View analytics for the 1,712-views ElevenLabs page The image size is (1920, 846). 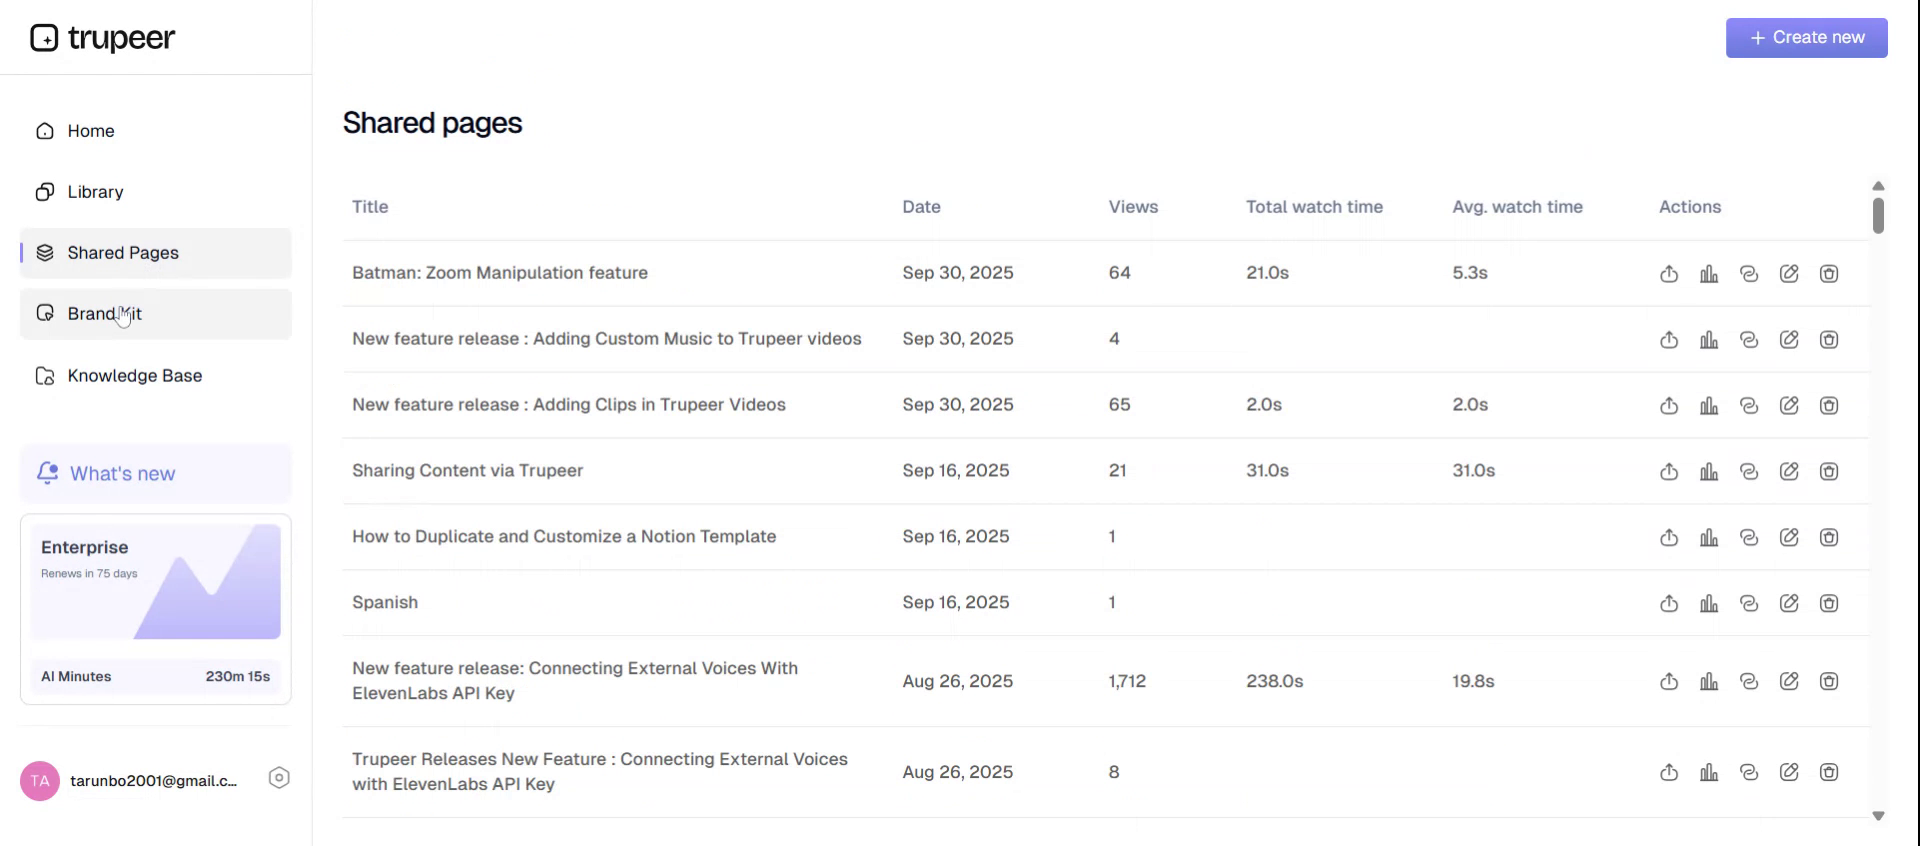point(1709,682)
